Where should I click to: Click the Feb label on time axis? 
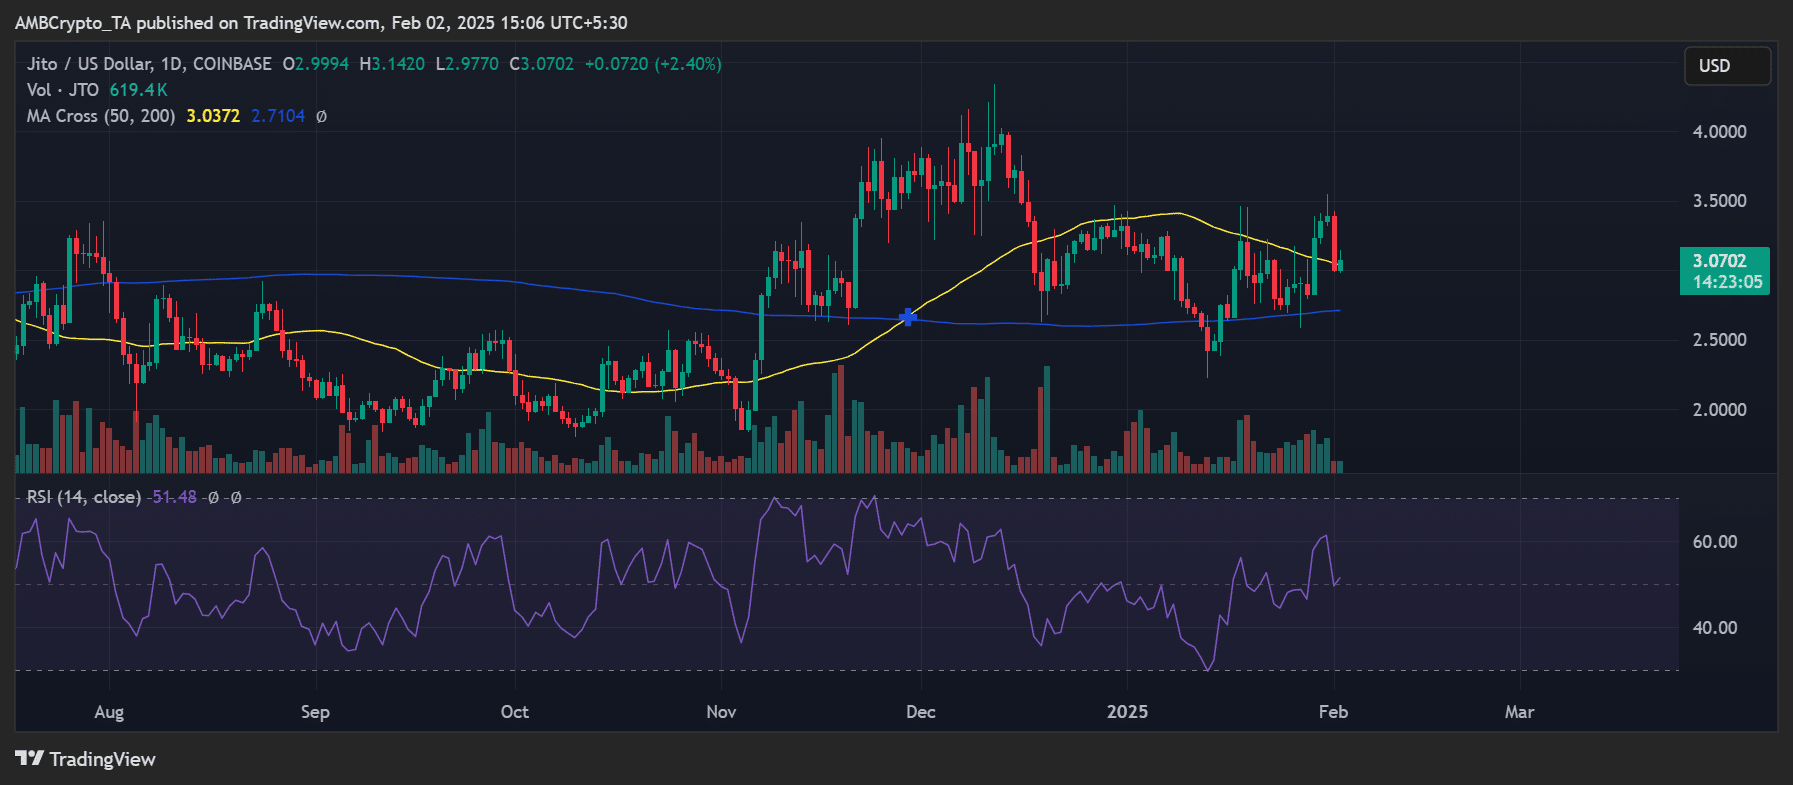click(1333, 712)
